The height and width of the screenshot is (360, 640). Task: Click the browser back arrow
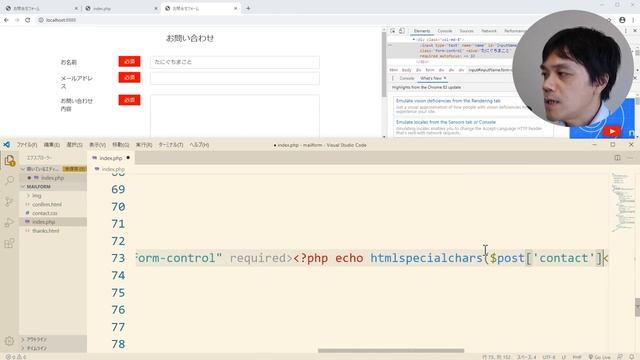[6, 20]
